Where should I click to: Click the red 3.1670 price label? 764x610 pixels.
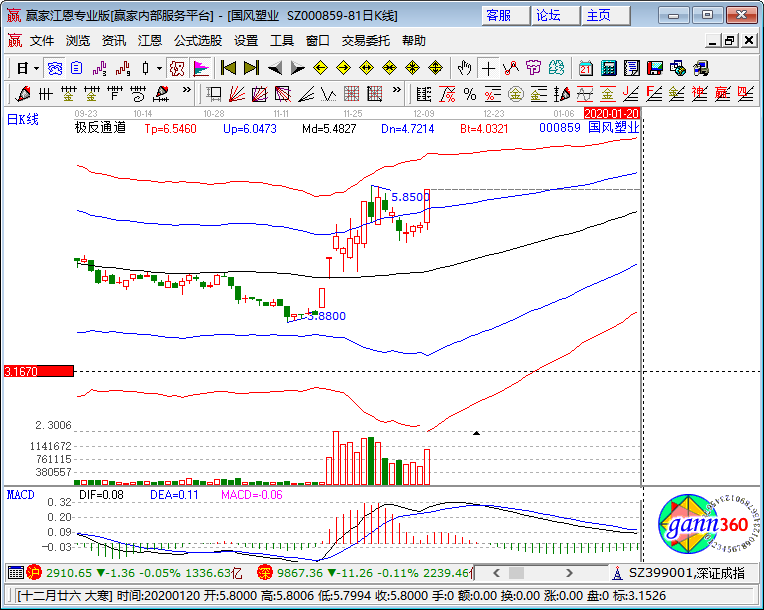[x=38, y=371]
